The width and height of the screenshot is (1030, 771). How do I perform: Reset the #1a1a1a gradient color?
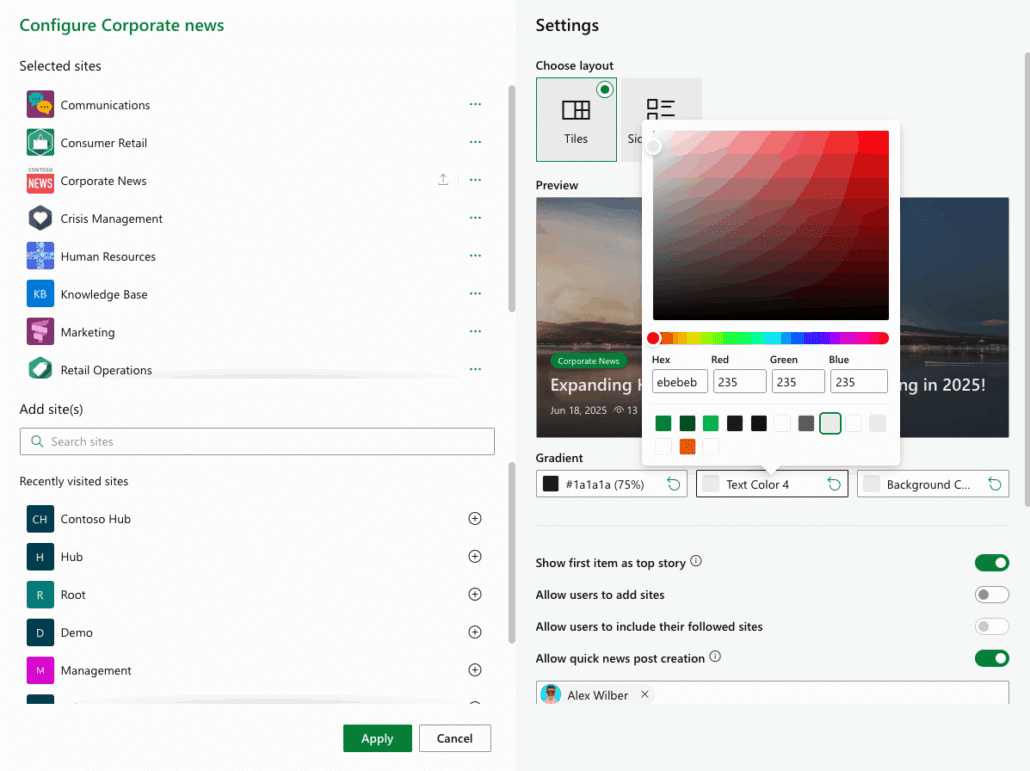pos(674,484)
